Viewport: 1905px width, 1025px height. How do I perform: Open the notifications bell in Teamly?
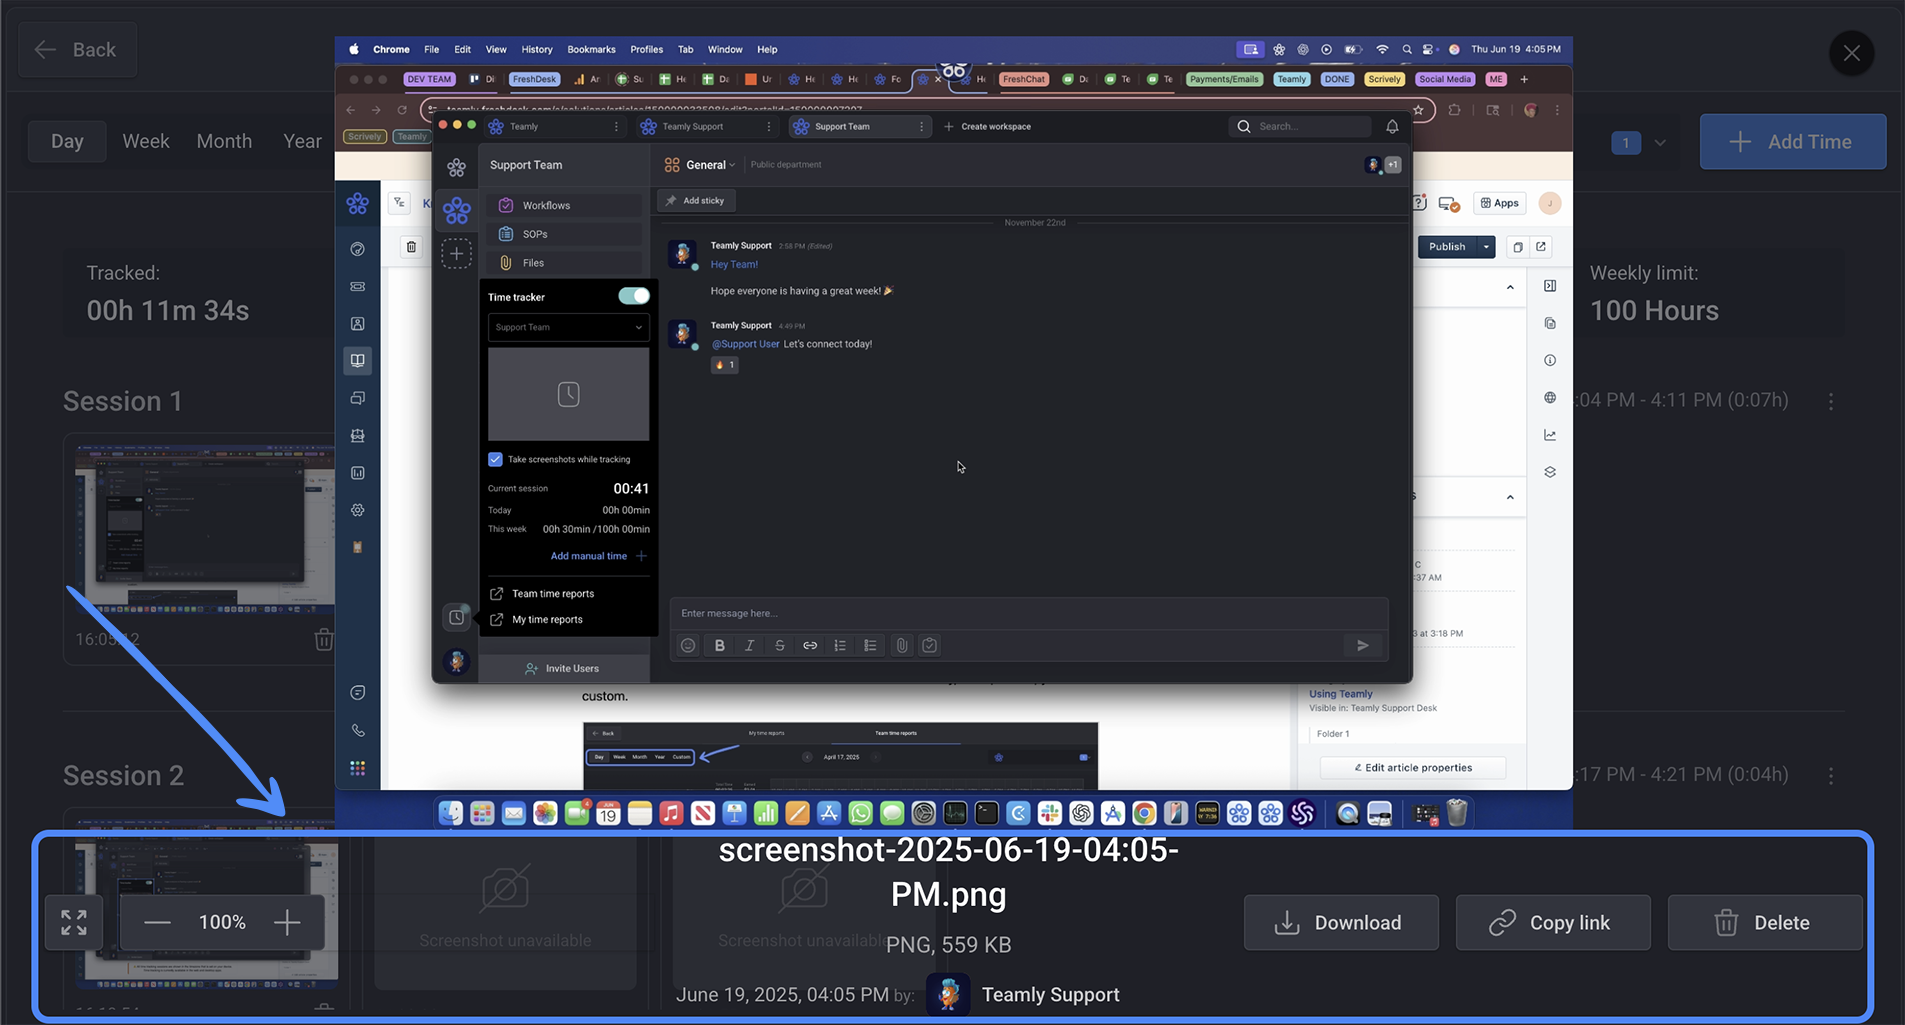[1392, 126]
